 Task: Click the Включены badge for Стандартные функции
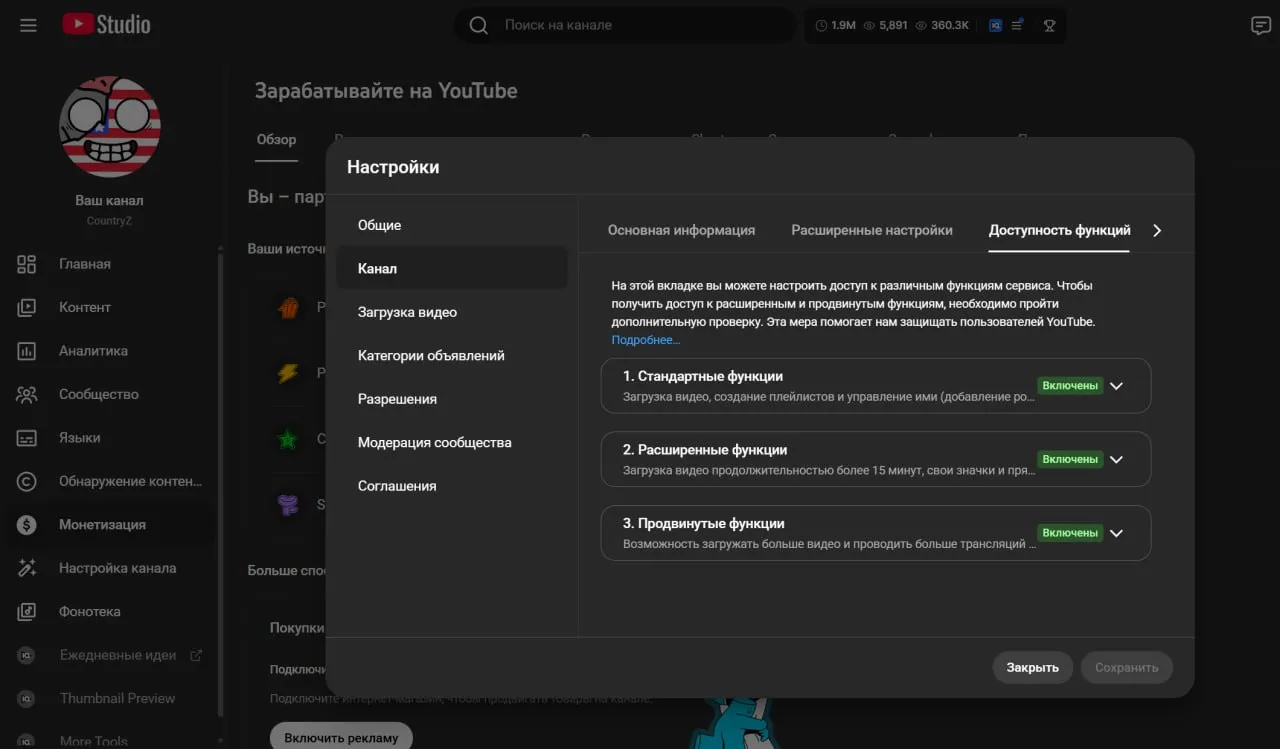point(1070,386)
